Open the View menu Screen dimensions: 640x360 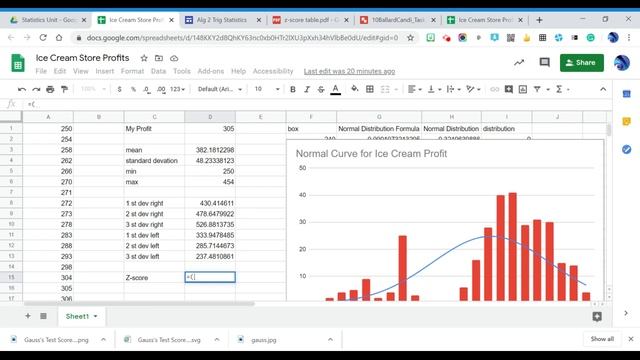coord(80,71)
